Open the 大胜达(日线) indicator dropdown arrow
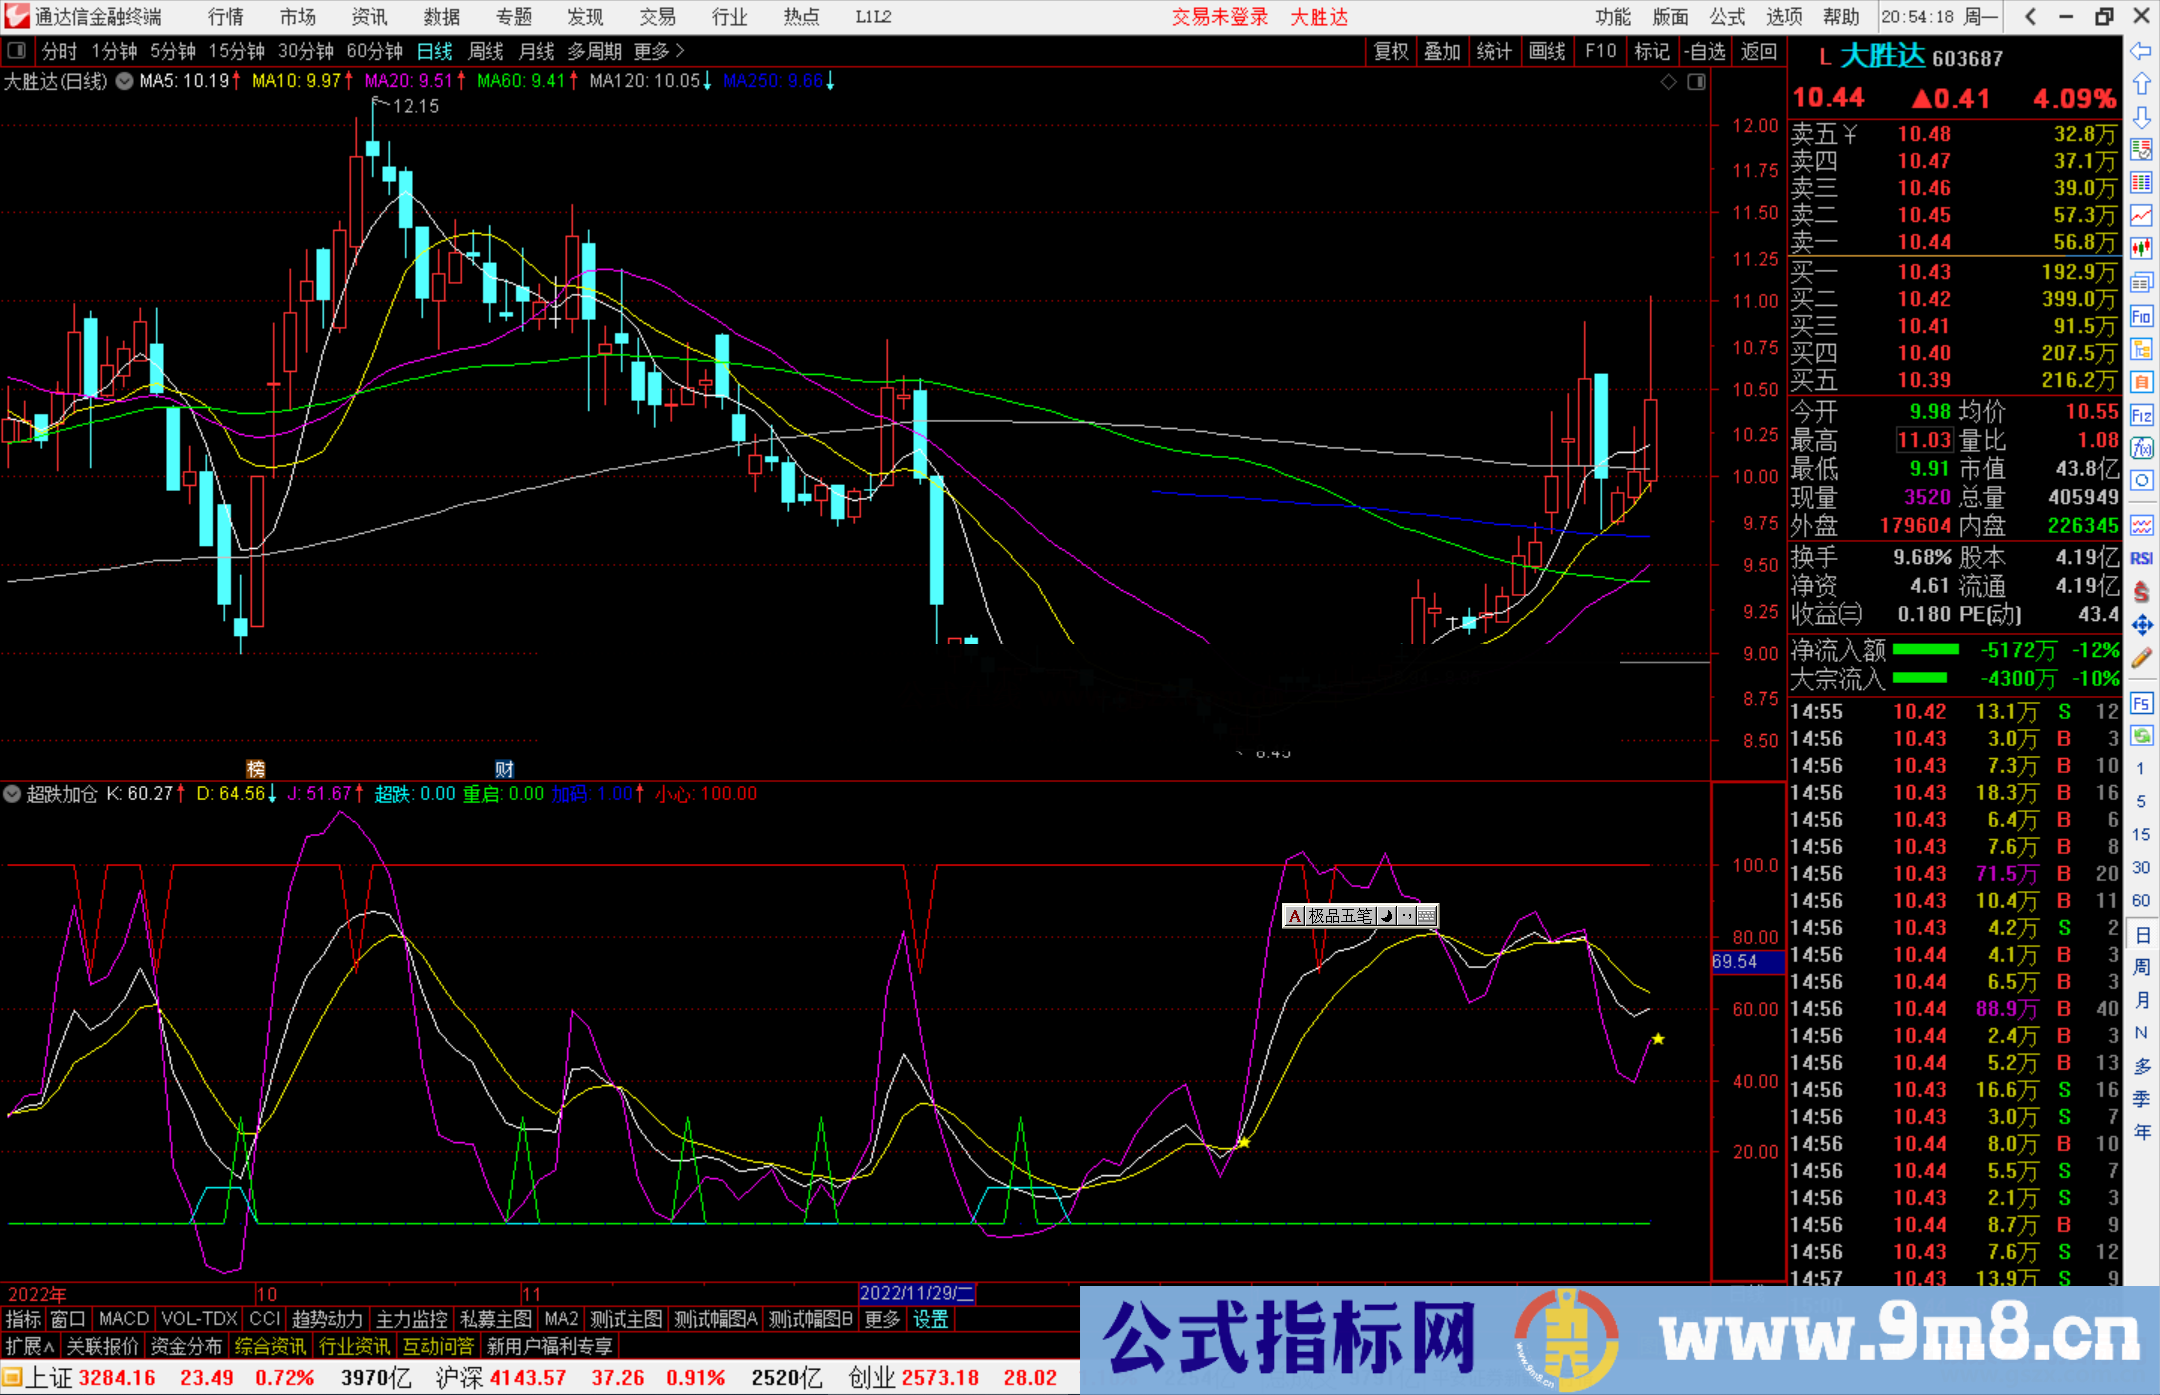 (125, 82)
